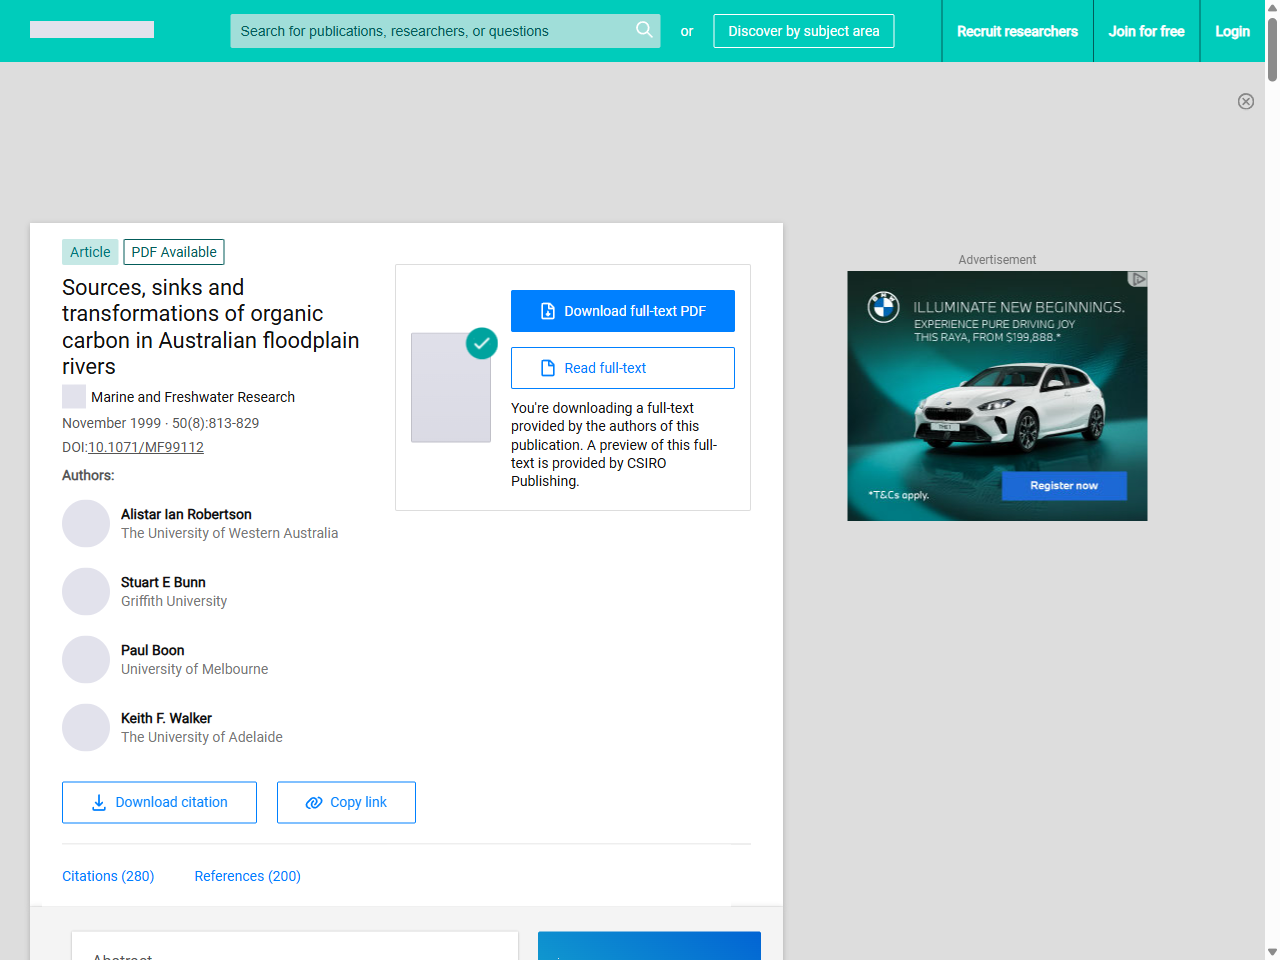Switch to the References (200) tab
The width and height of the screenshot is (1280, 960).
247,876
